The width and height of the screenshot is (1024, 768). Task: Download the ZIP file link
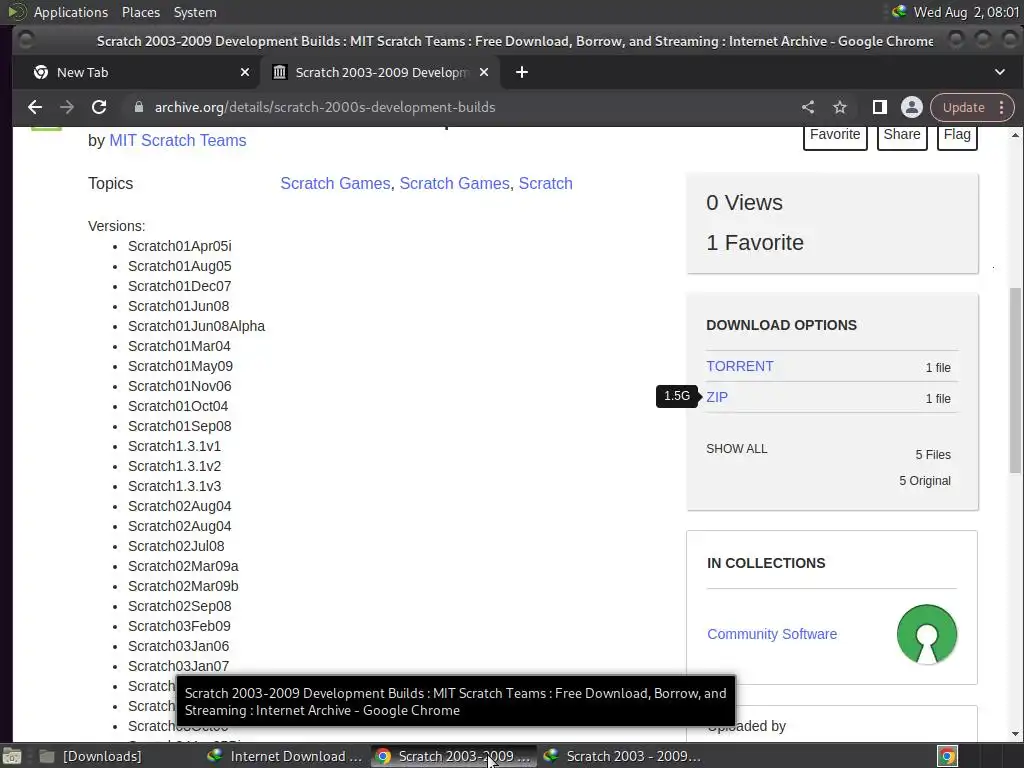click(717, 397)
